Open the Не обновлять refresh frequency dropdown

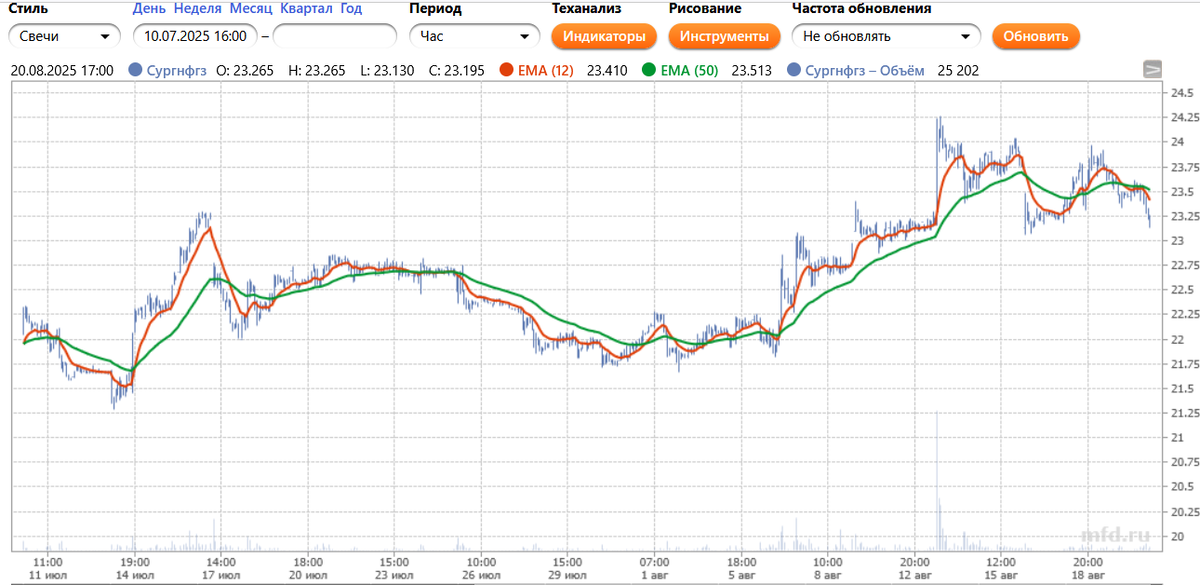885,36
